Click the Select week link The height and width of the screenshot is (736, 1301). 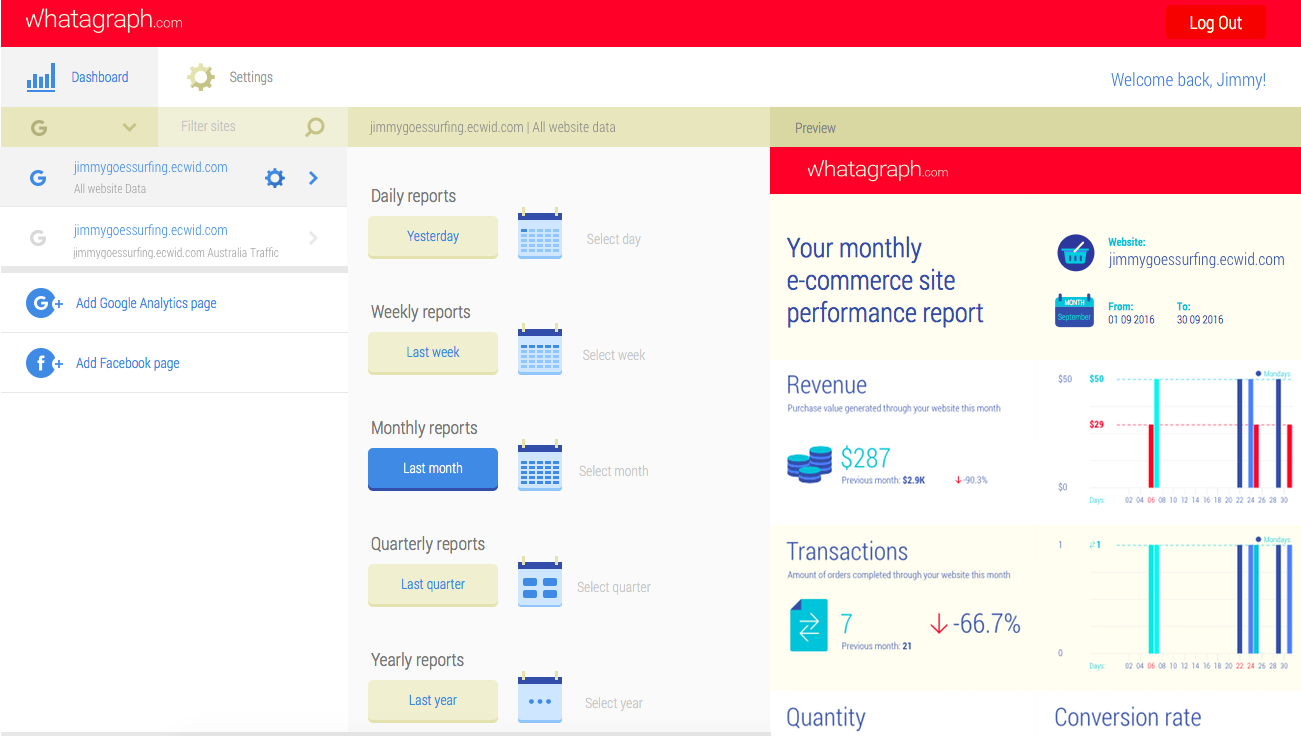coord(614,355)
